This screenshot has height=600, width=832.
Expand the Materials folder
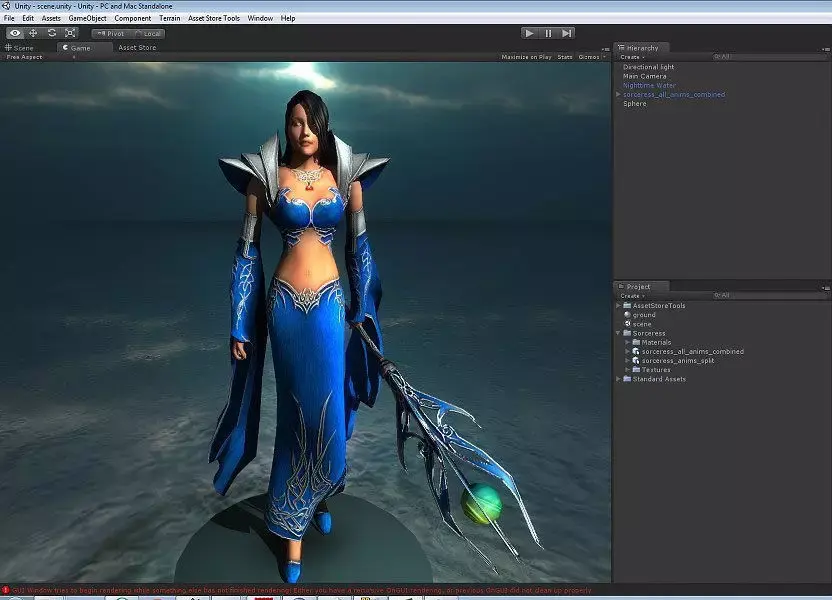click(x=627, y=342)
